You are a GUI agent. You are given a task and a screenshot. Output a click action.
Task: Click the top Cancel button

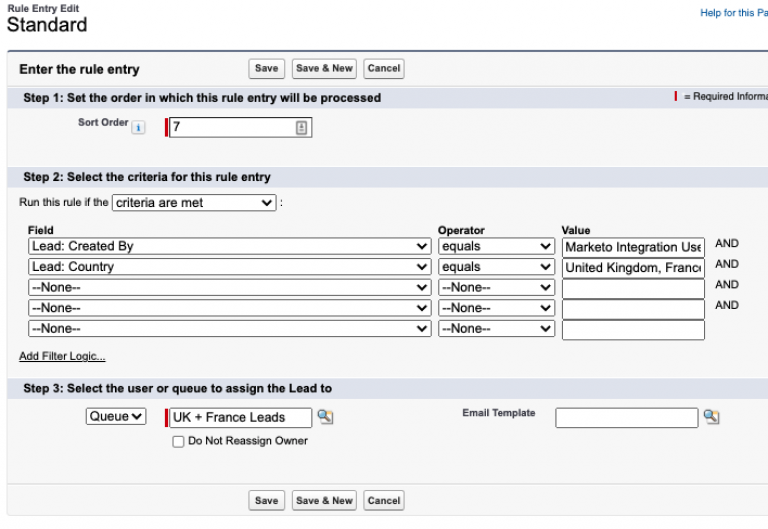pos(384,69)
